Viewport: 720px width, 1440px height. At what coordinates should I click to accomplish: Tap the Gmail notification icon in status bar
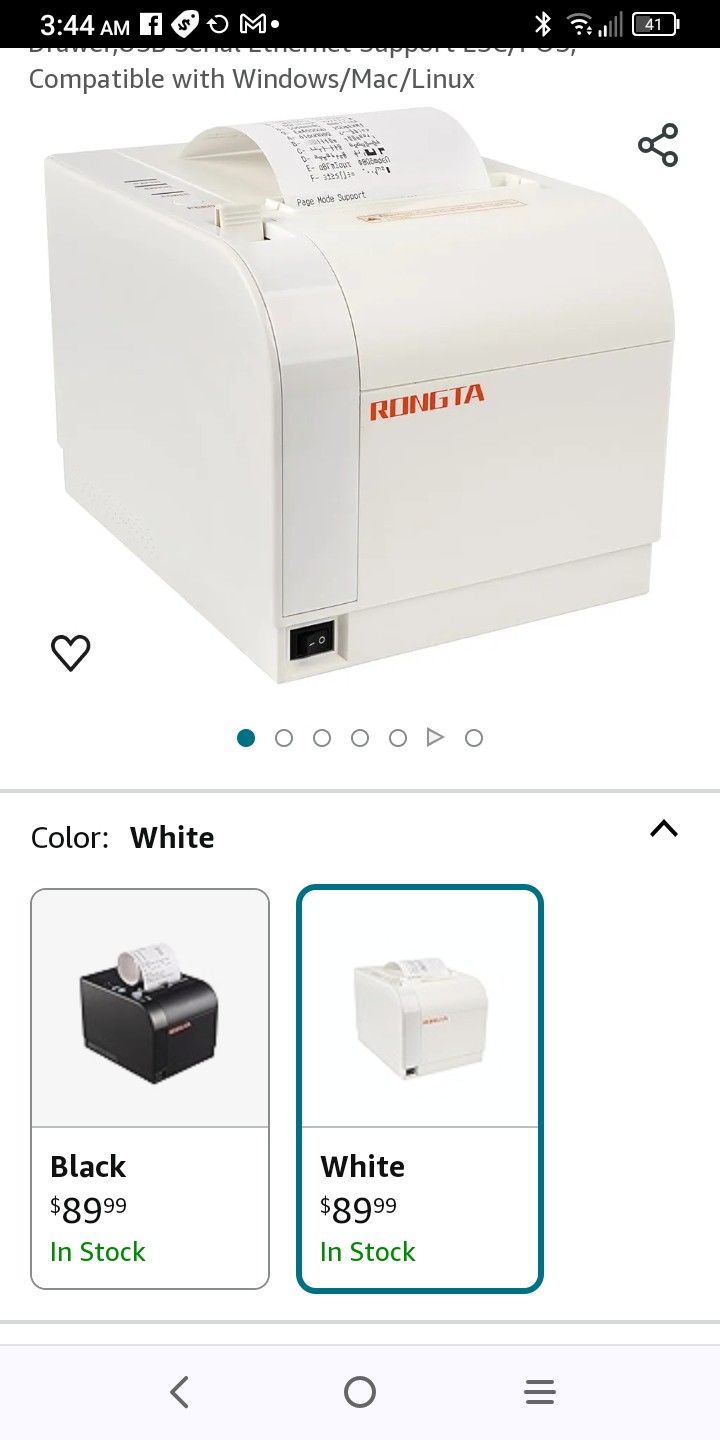(252, 24)
